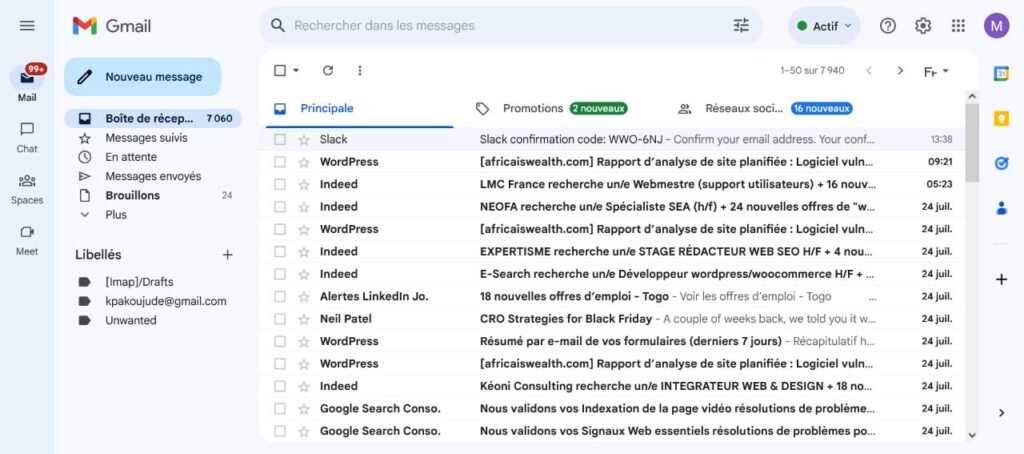This screenshot has height=454, width=1024.
Task: Star the Slack email
Action: point(304,139)
